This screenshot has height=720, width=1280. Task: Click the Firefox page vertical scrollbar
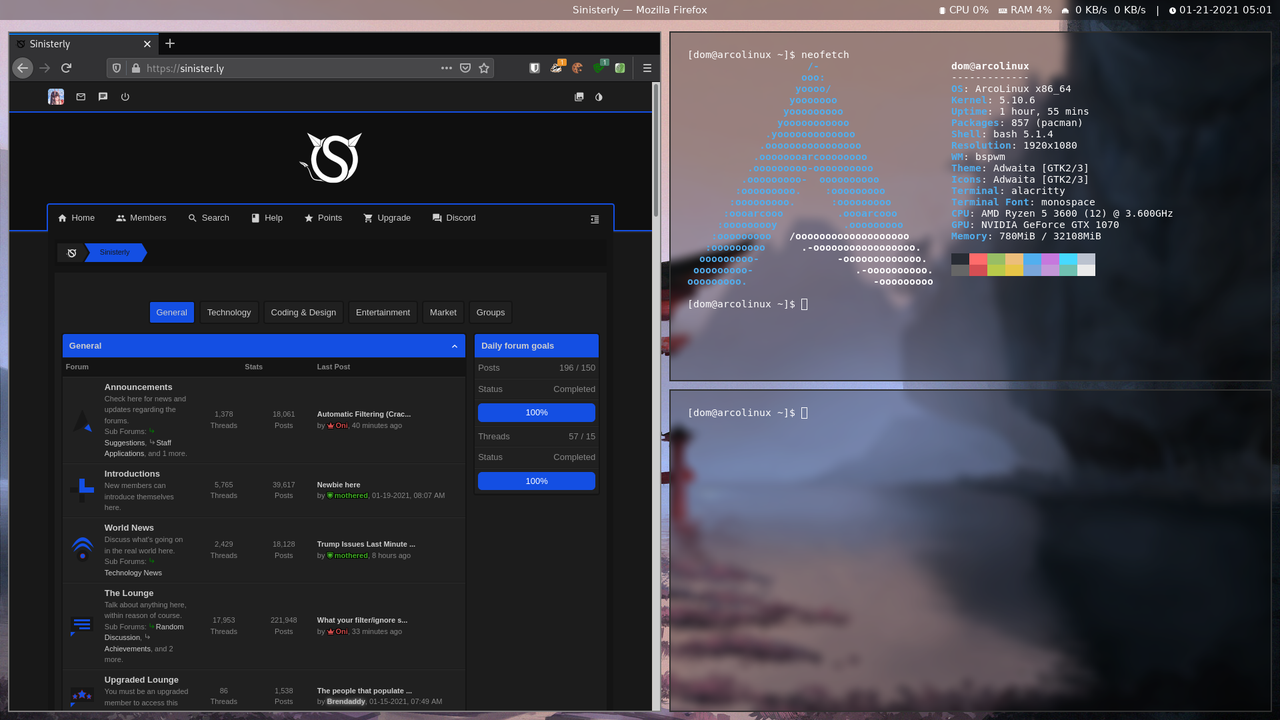(x=656, y=150)
